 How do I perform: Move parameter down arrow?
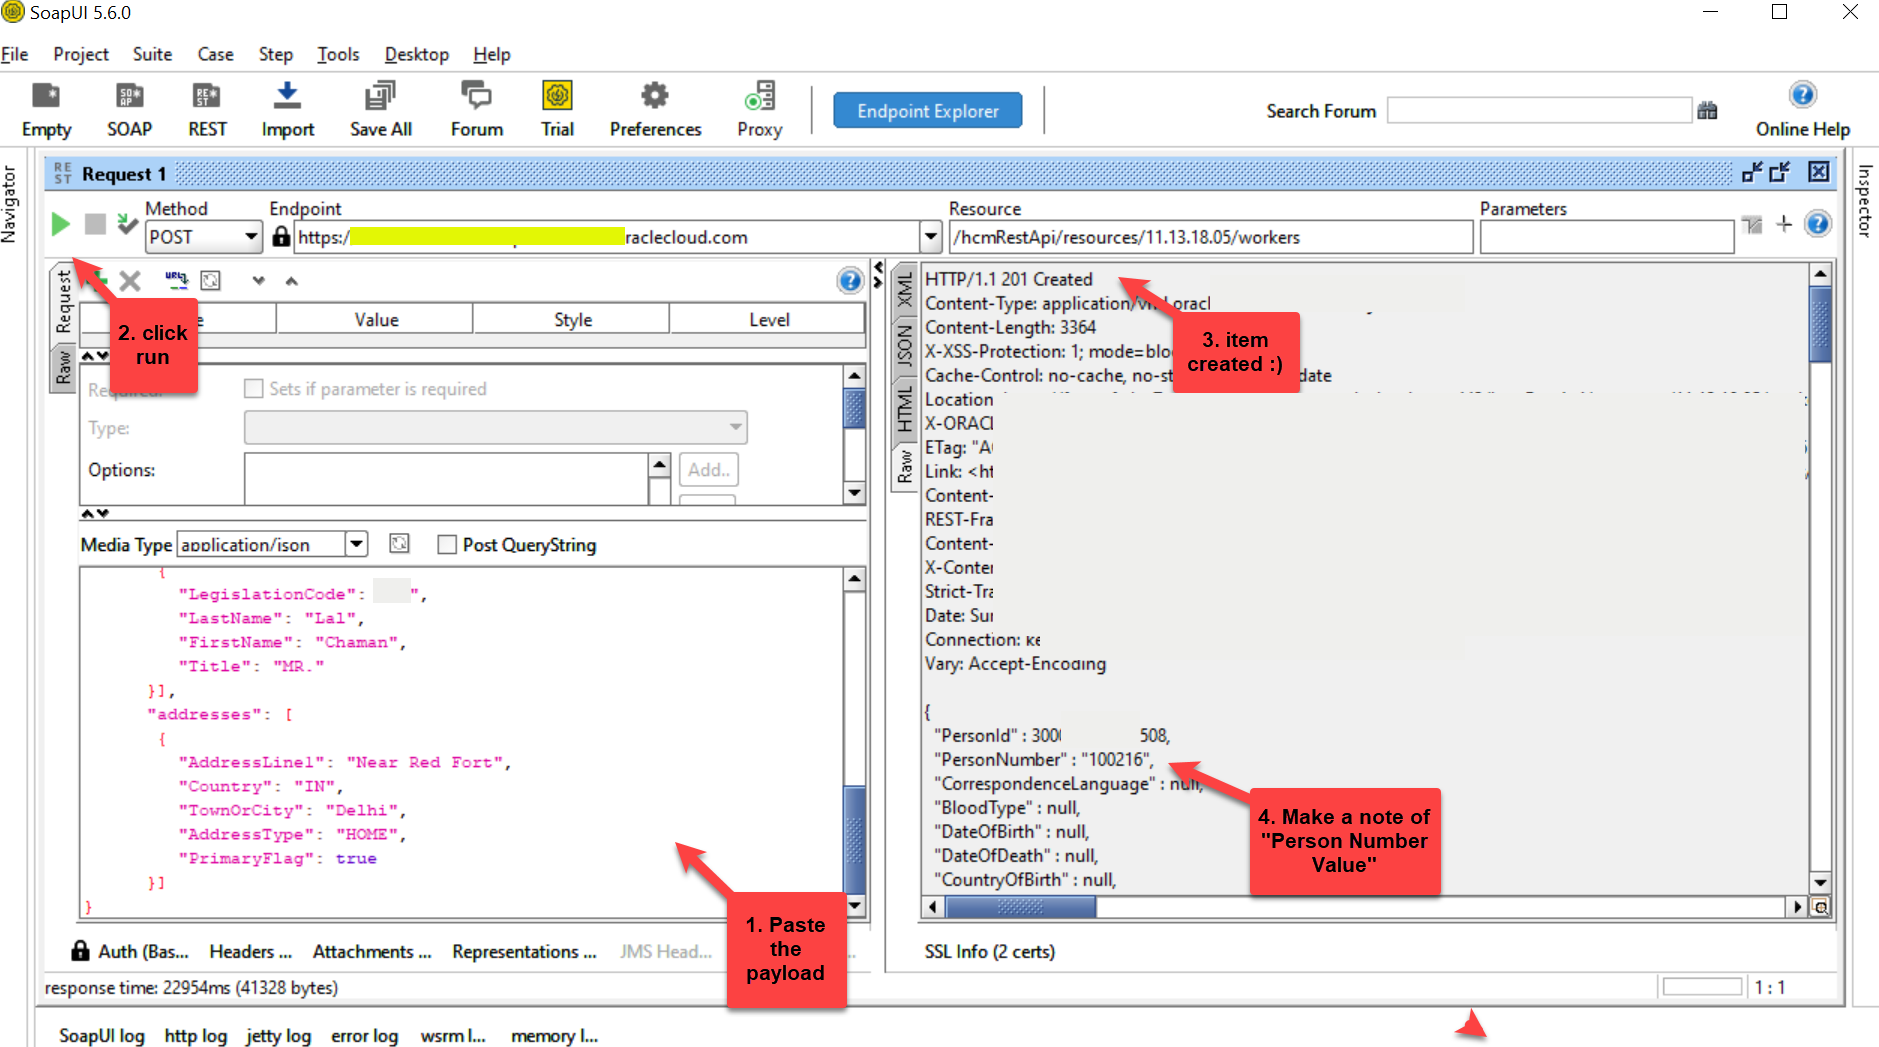click(259, 281)
